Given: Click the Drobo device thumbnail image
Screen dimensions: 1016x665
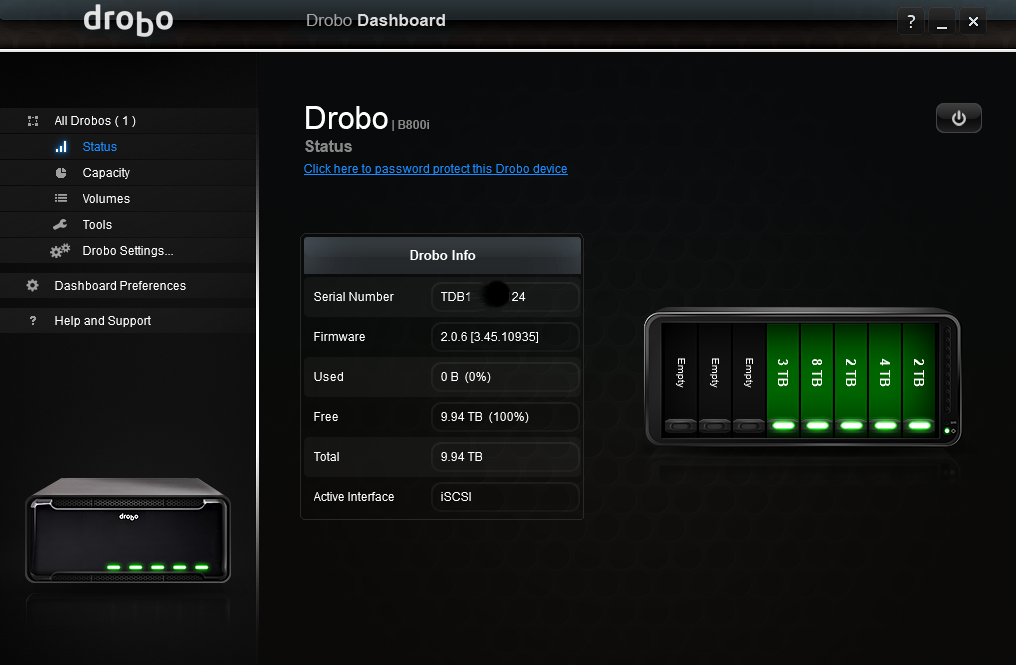Looking at the screenshot, I should (x=128, y=530).
